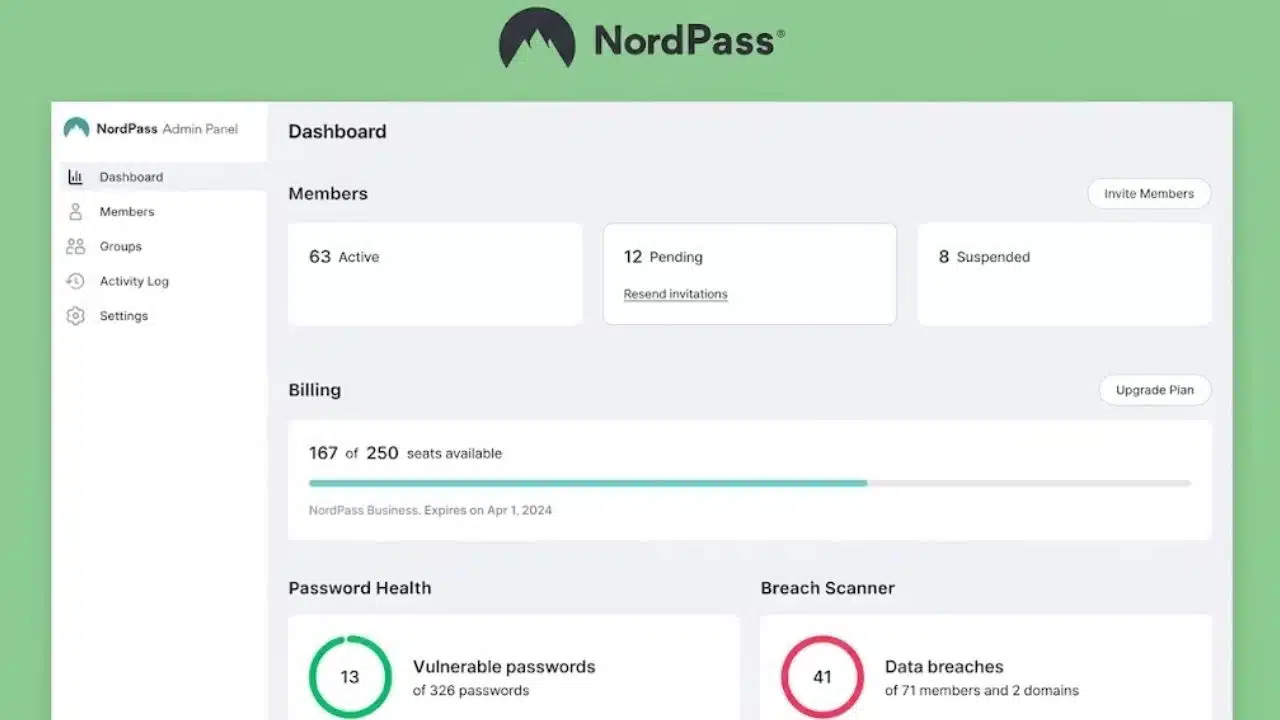Image resolution: width=1280 pixels, height=720 pixels.
Task: Click the Members person icon in sidebar
Action: (75, 212)
